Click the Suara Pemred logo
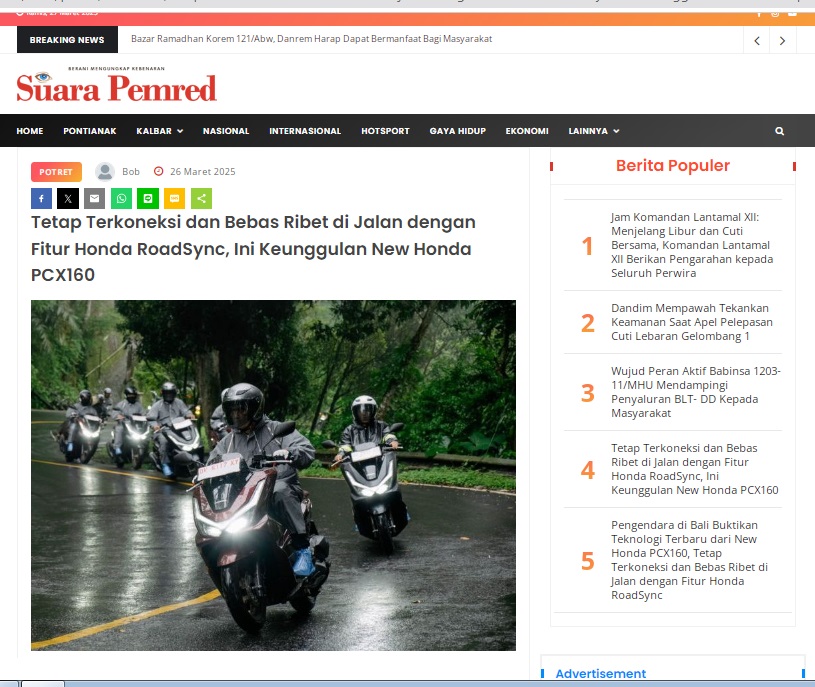Image resolution: width=815 pixels, height=687 pixels. [x=116, y=84]
